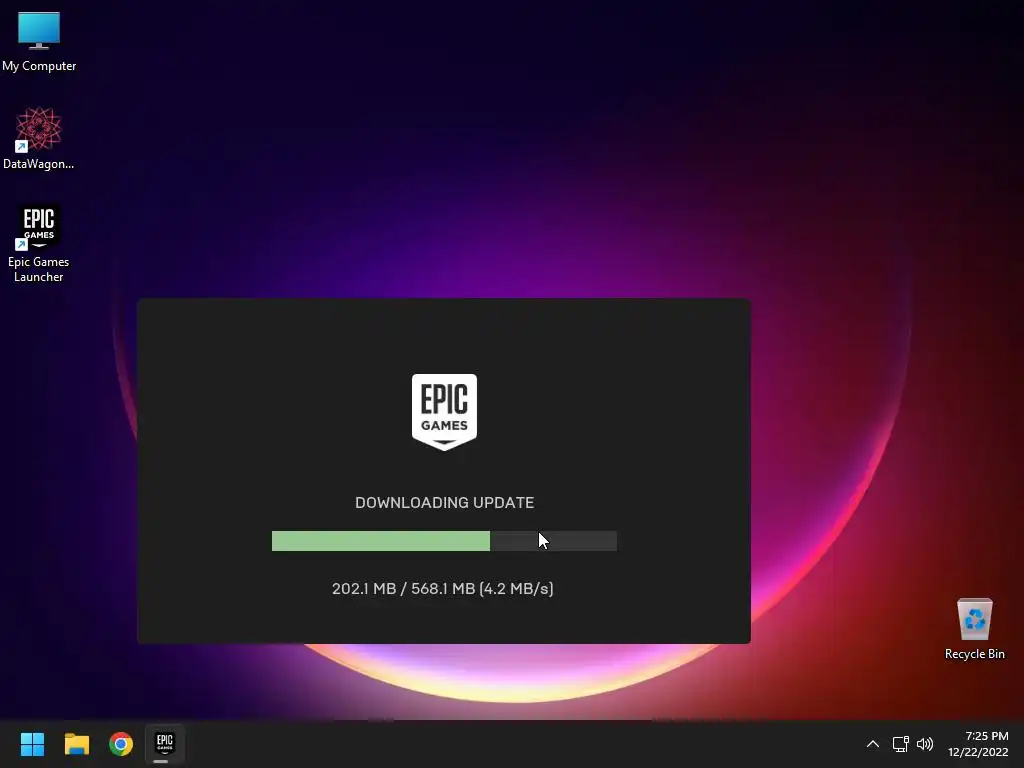Image resolution: width=1024 pixels, height=768 pixels.
Task: Select the DataWagon desktop shortcut
Action: click(39, 138)
